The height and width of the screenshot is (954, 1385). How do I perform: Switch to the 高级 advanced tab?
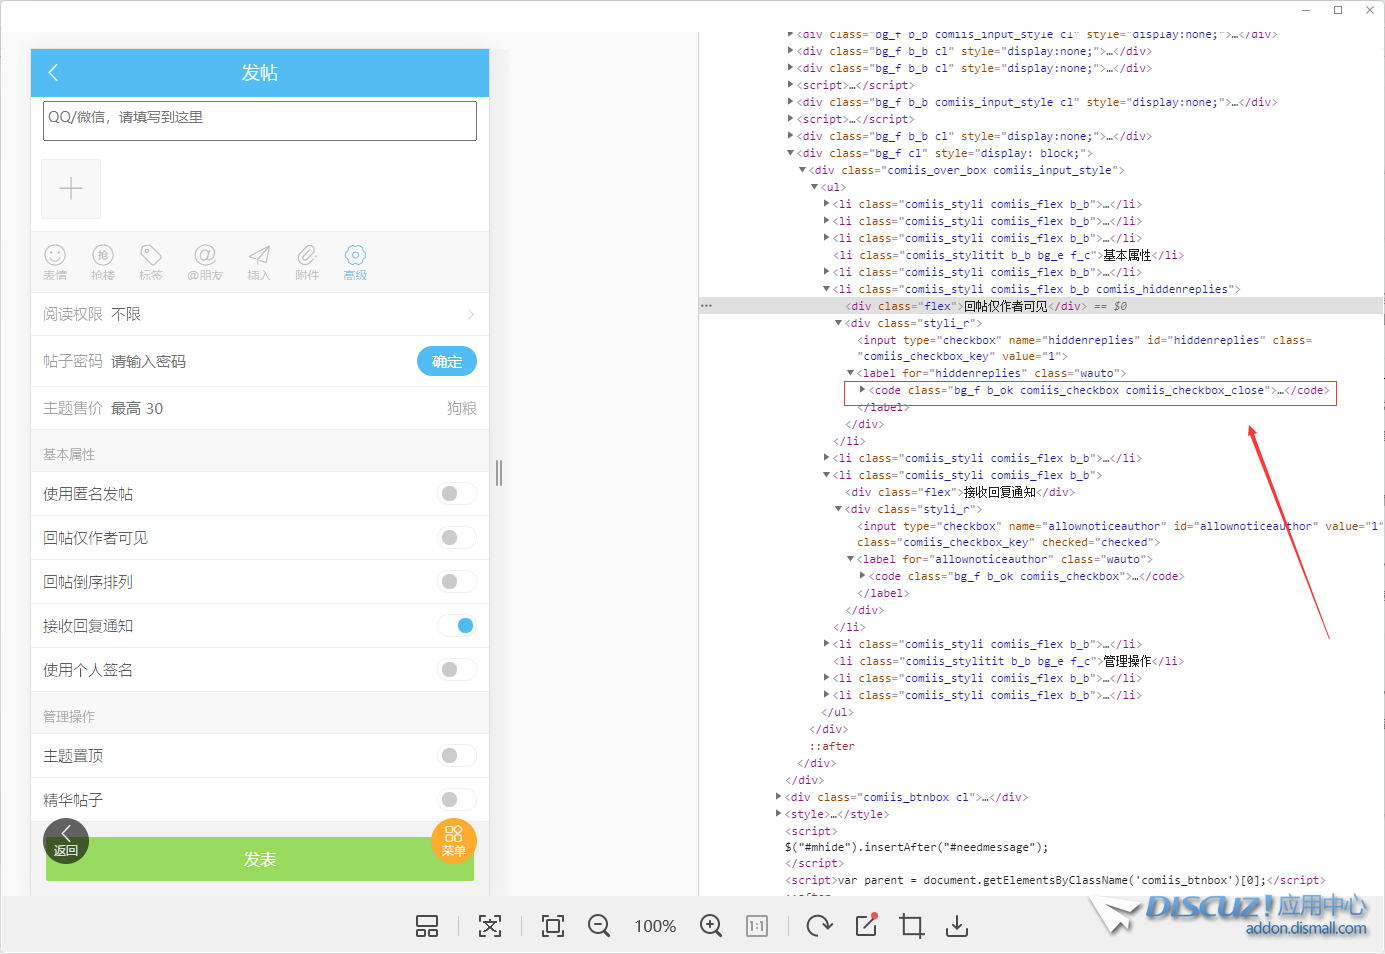pyautogui.click(x=355, y=262)
